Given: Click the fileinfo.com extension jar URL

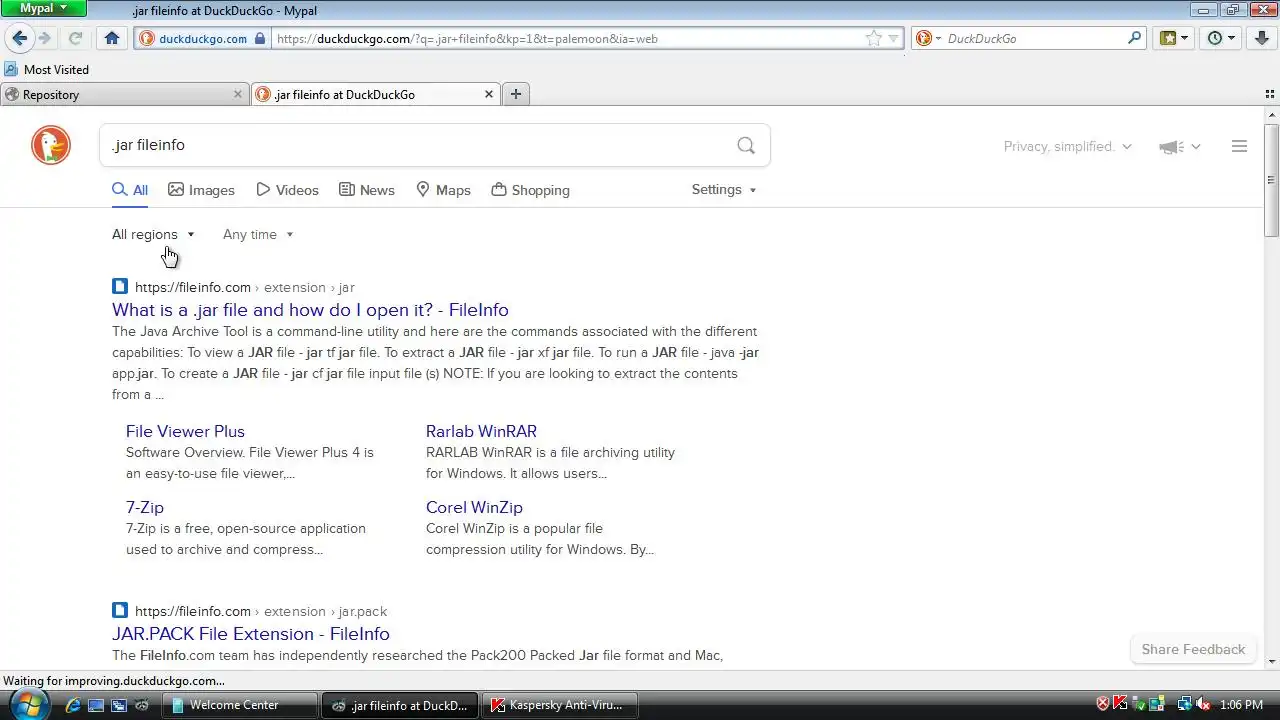Looking at the screenshot, I should pos(244,287).
